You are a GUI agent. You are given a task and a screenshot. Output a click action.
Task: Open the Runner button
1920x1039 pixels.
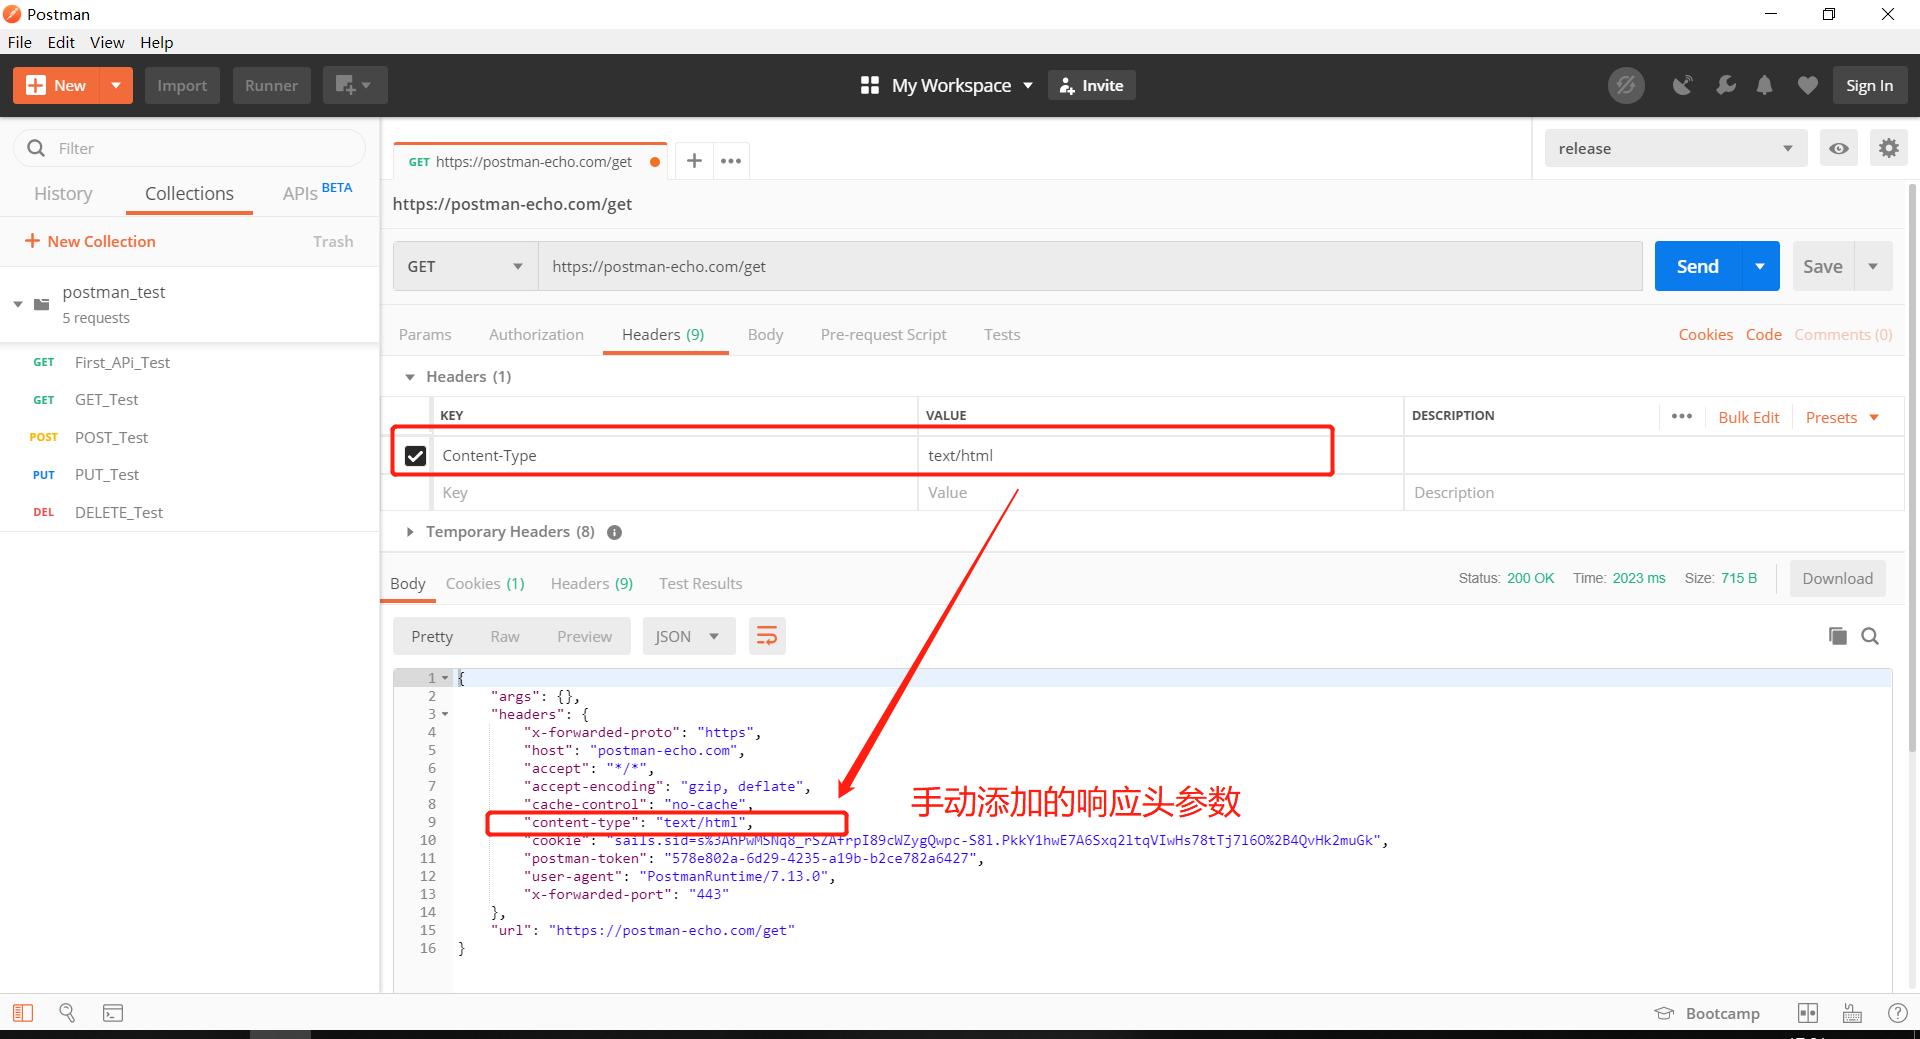[271, 85]
